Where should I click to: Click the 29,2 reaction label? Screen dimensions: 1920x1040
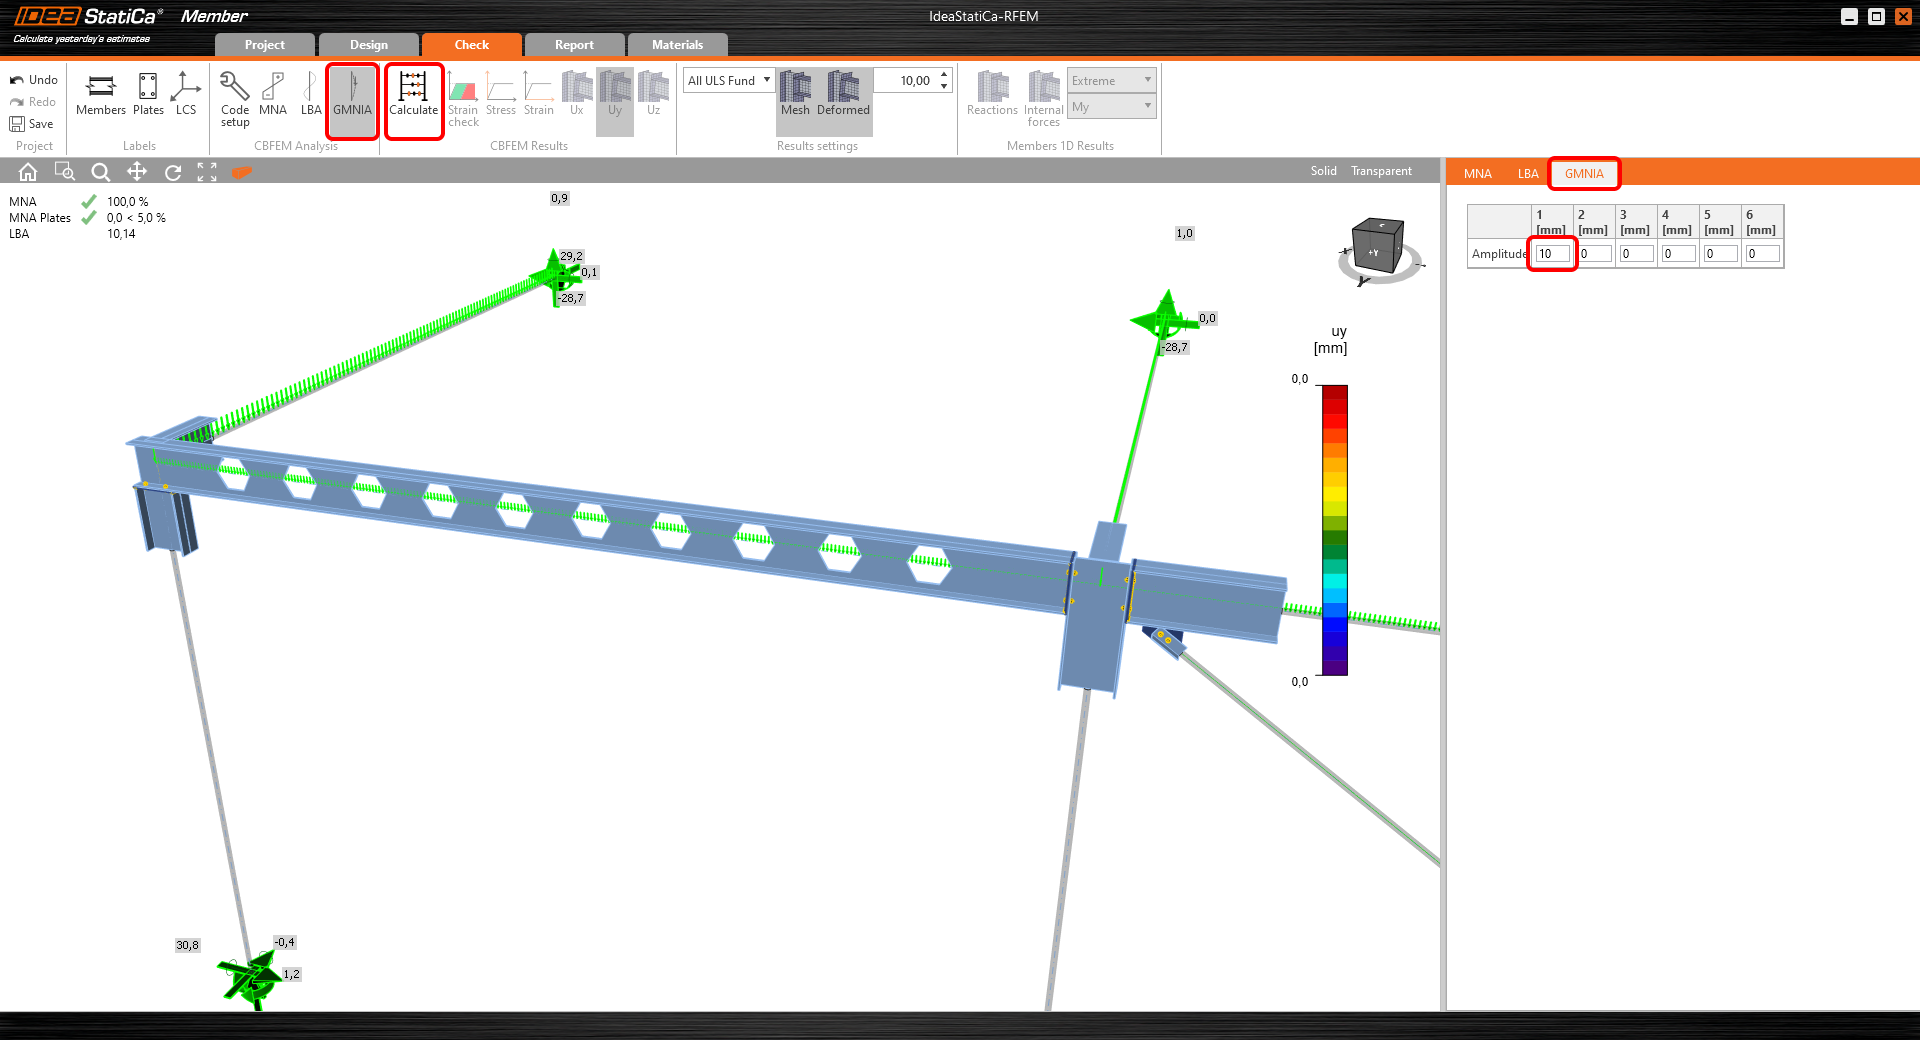[x=571, y=256]
